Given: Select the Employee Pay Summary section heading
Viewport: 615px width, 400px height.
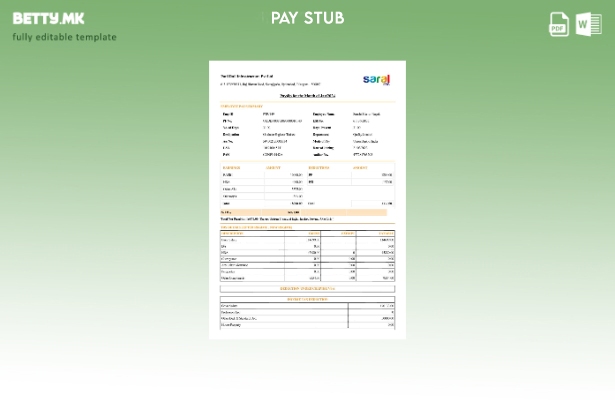Looking at the screenshot, I should pyautogui.click(x=242, y=105).
